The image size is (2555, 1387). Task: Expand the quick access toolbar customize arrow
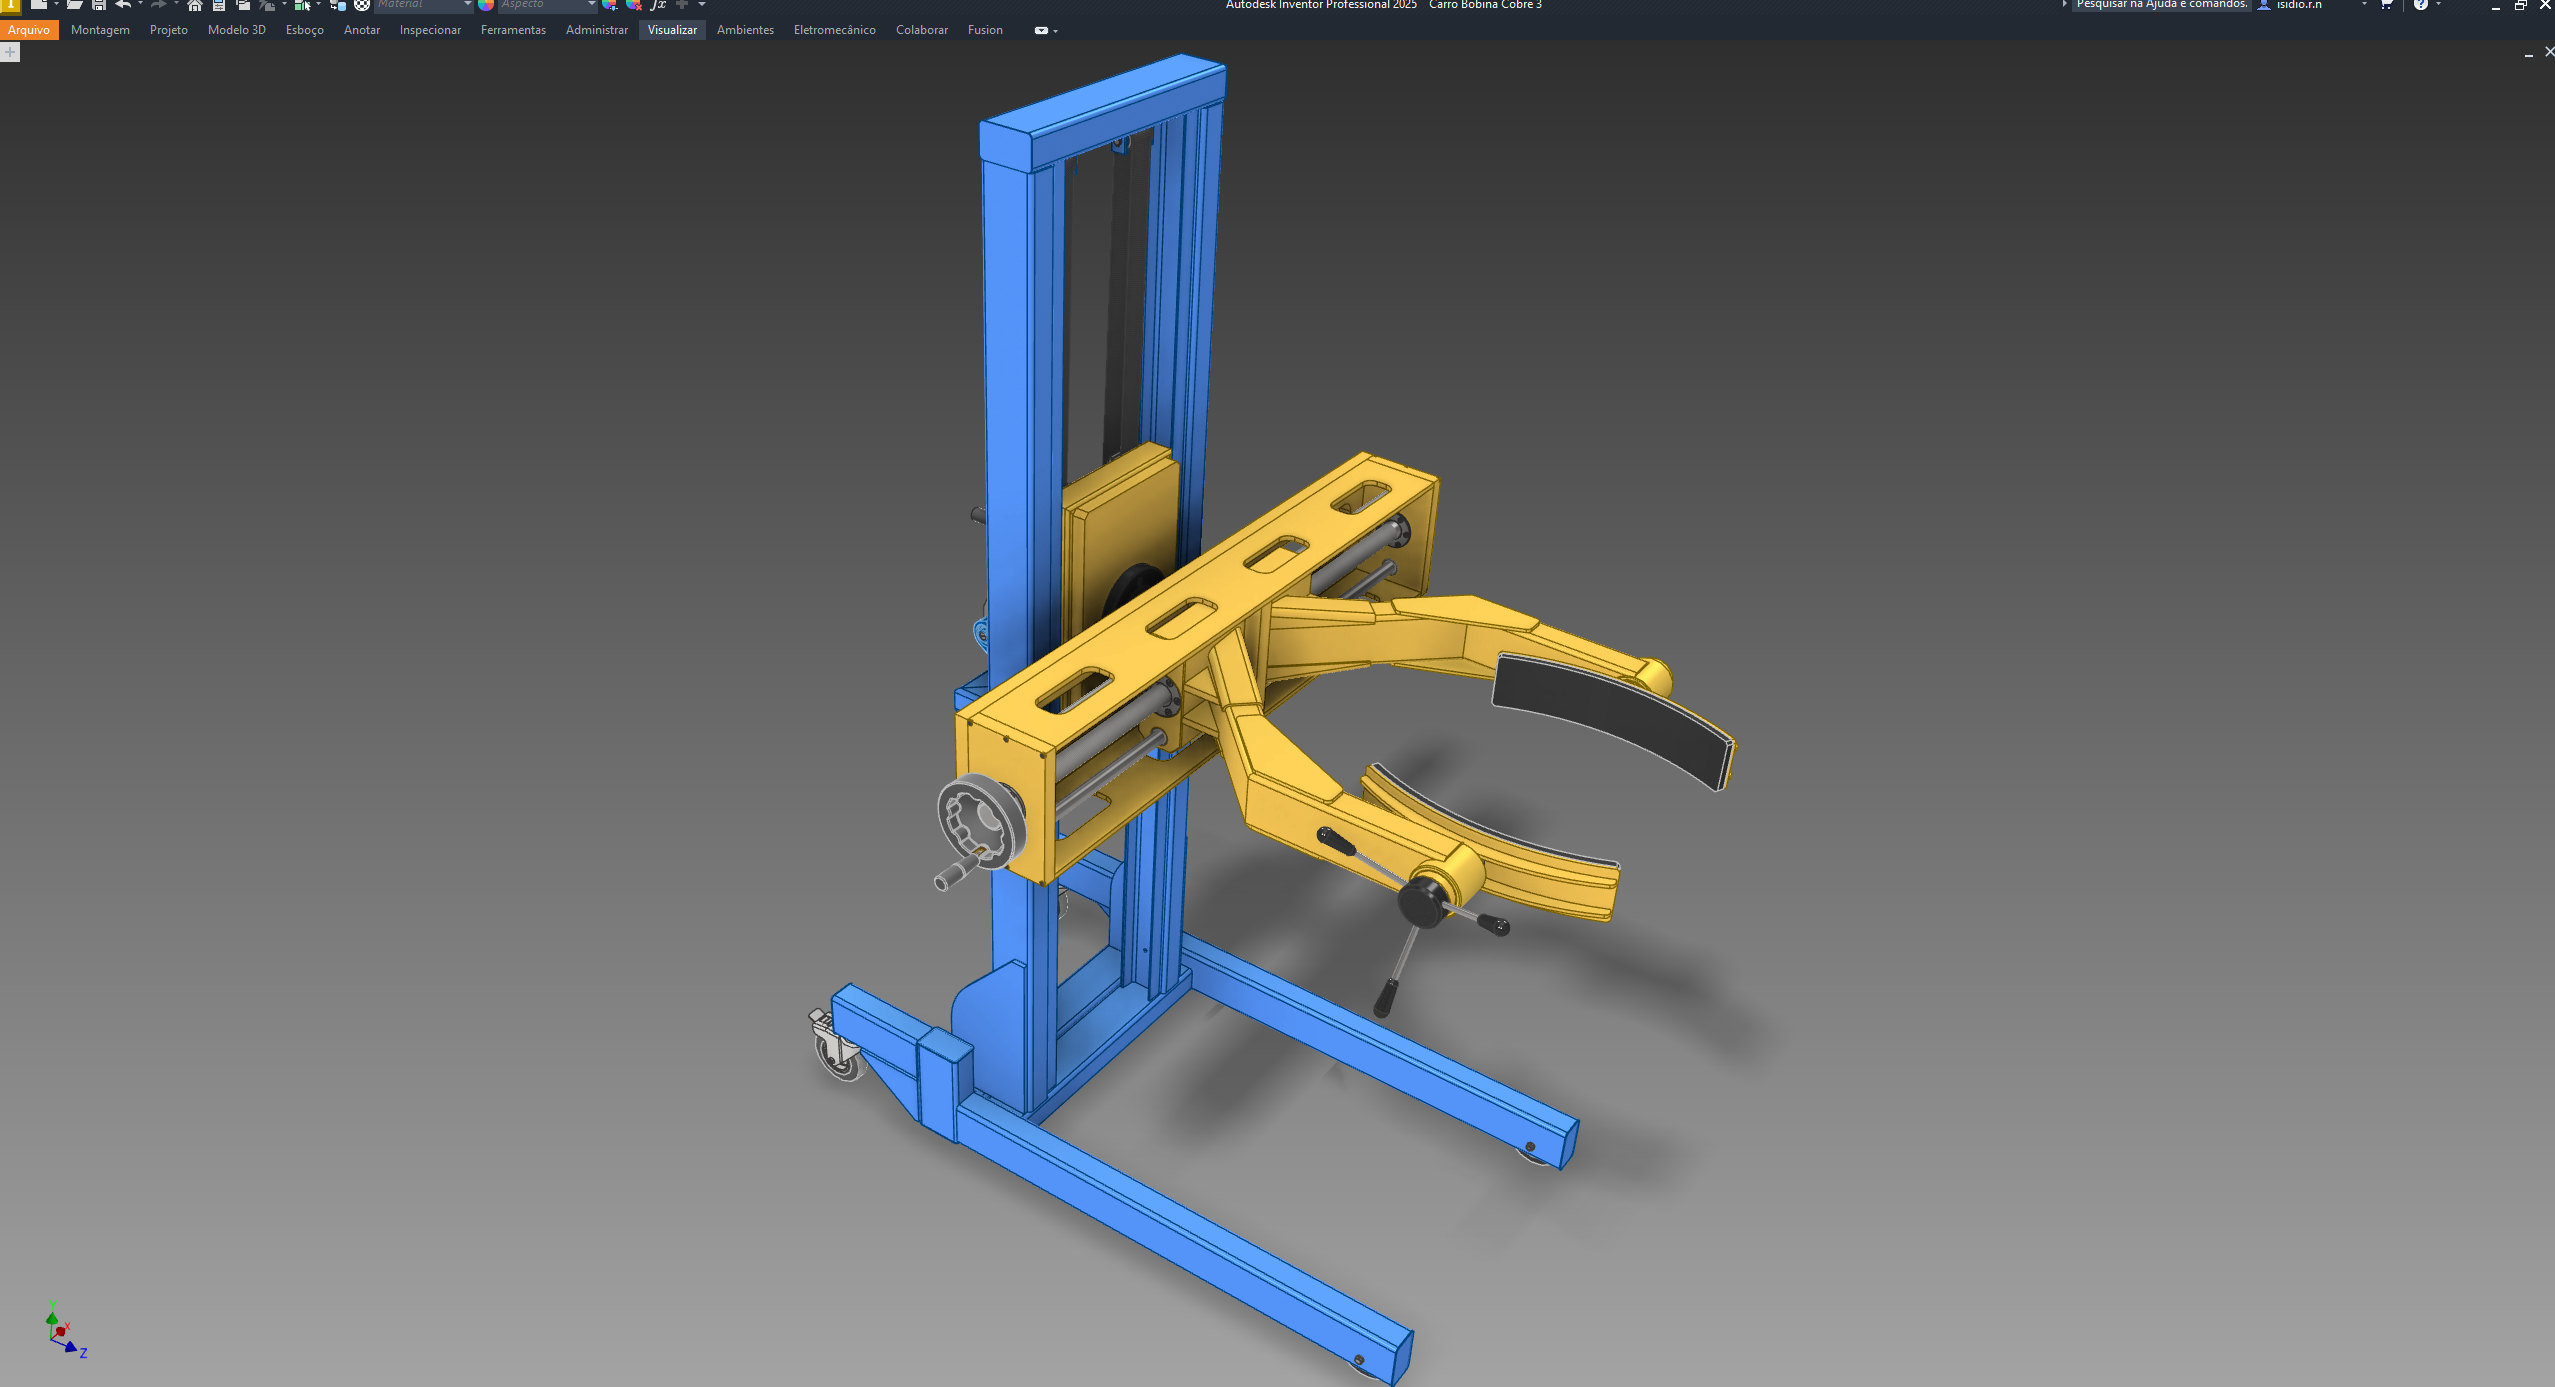(701, 5)
